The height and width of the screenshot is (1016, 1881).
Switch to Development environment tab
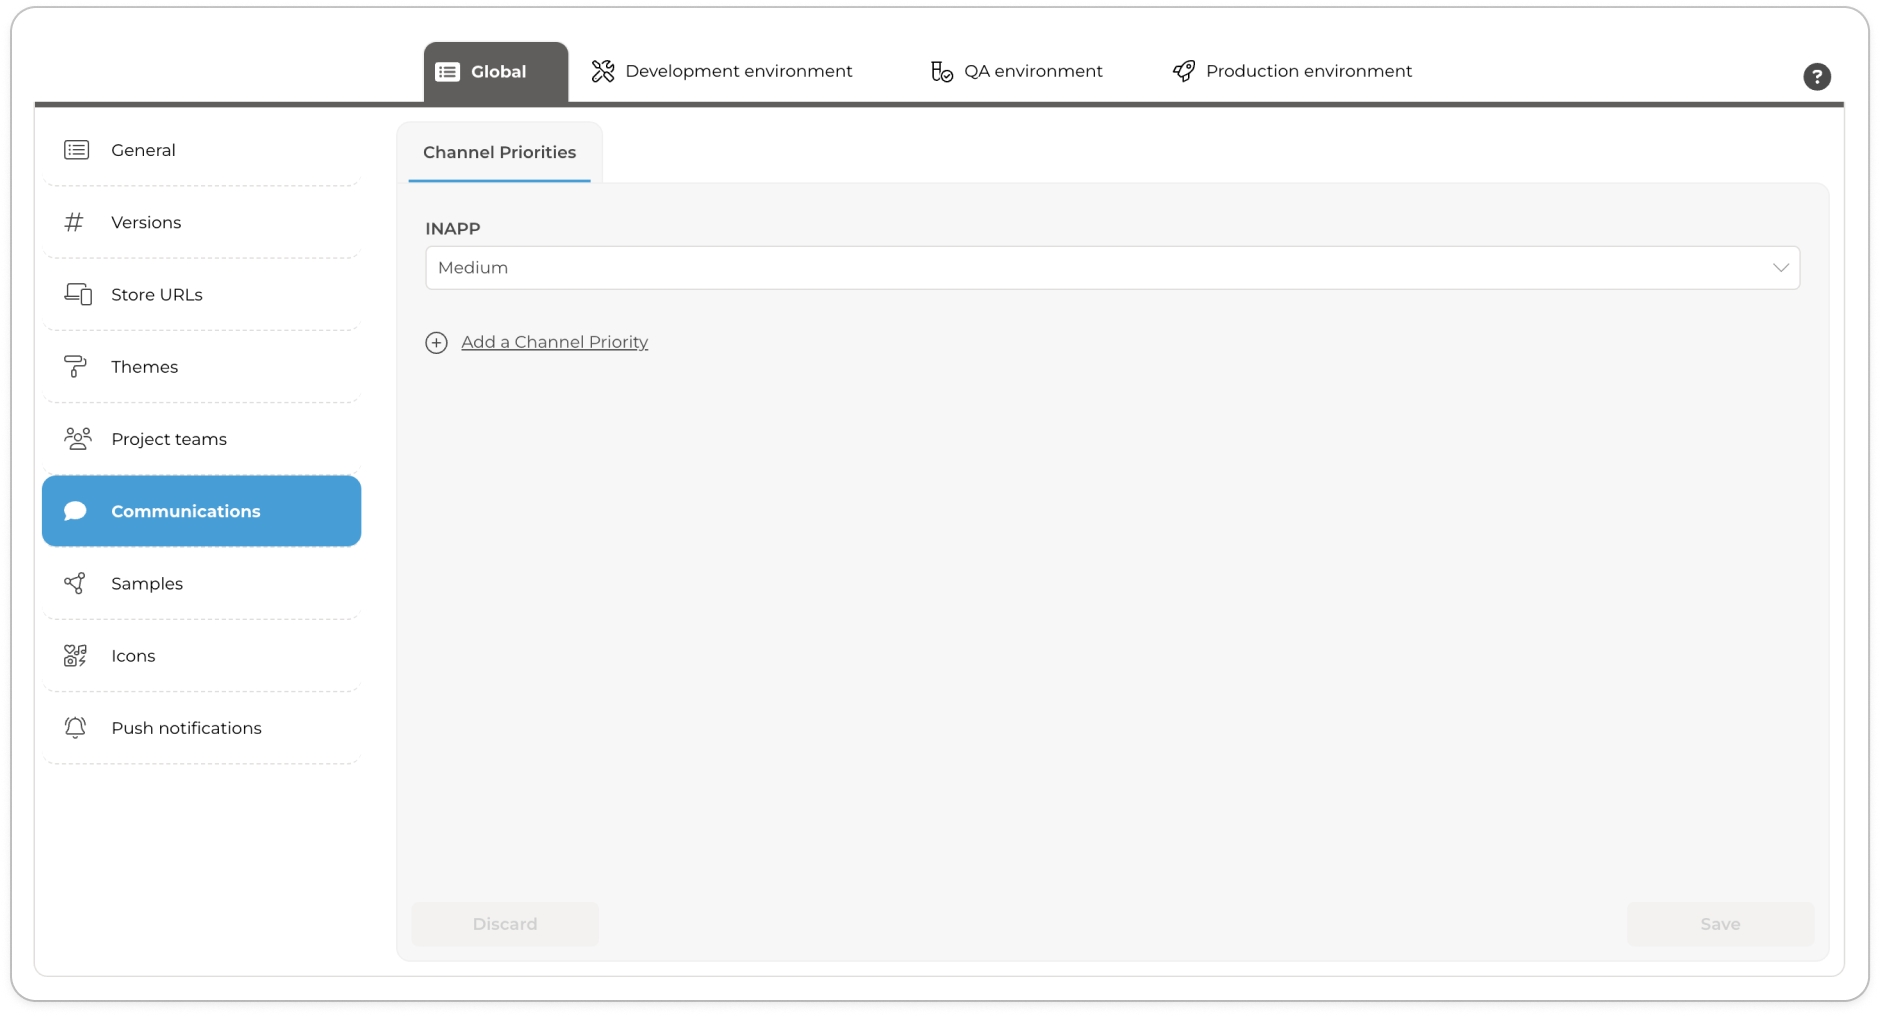click(x=722, y=71)
